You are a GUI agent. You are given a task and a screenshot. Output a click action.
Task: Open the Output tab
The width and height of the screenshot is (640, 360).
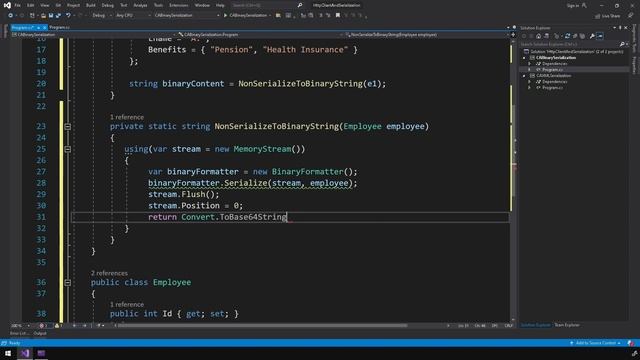coord(40,333)
